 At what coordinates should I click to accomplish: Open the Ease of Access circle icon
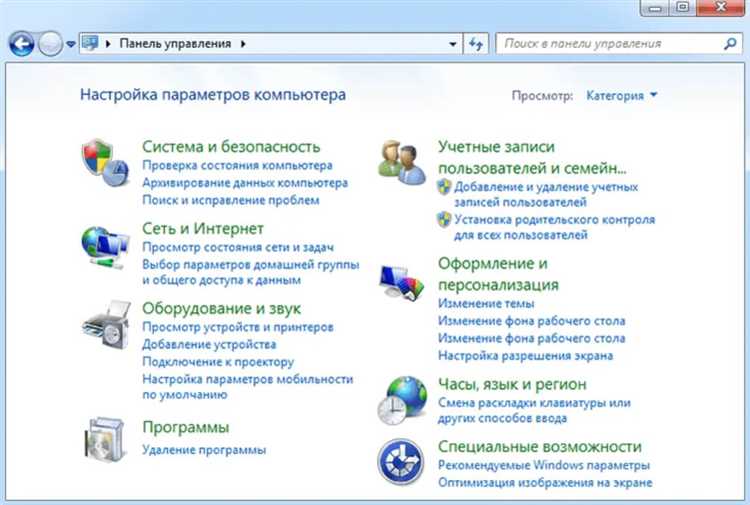pos(401,462)
